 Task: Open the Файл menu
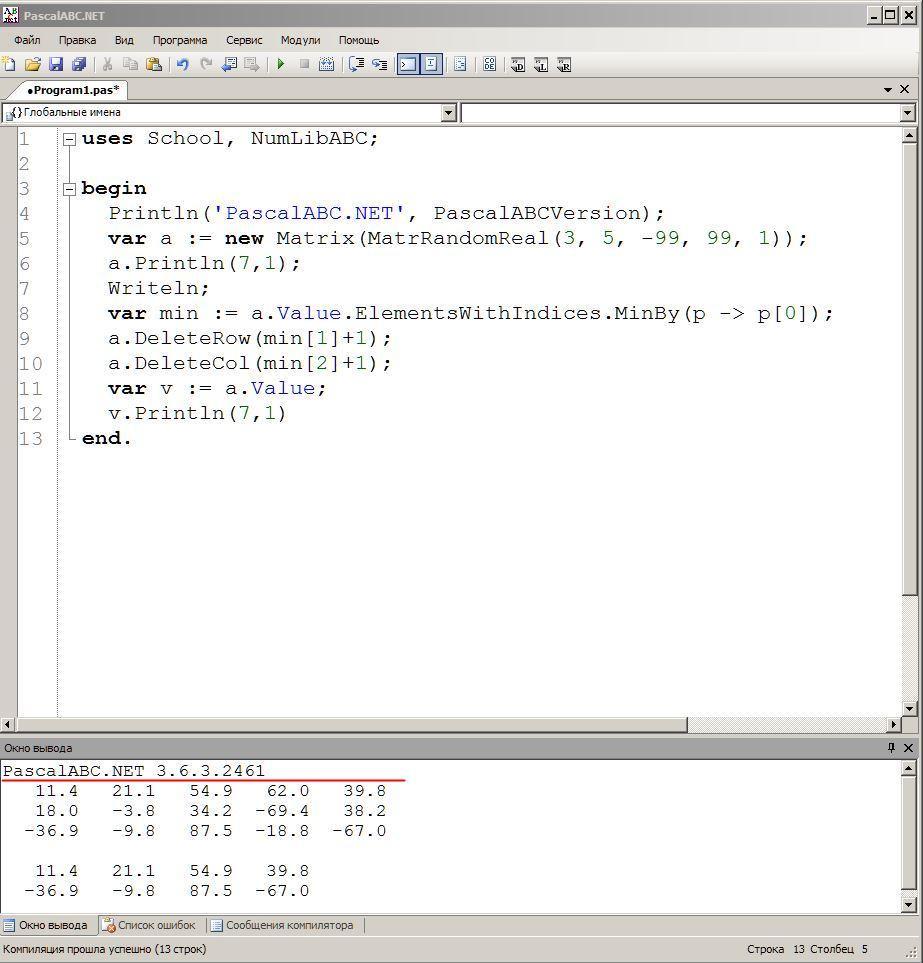coord(27,40)
